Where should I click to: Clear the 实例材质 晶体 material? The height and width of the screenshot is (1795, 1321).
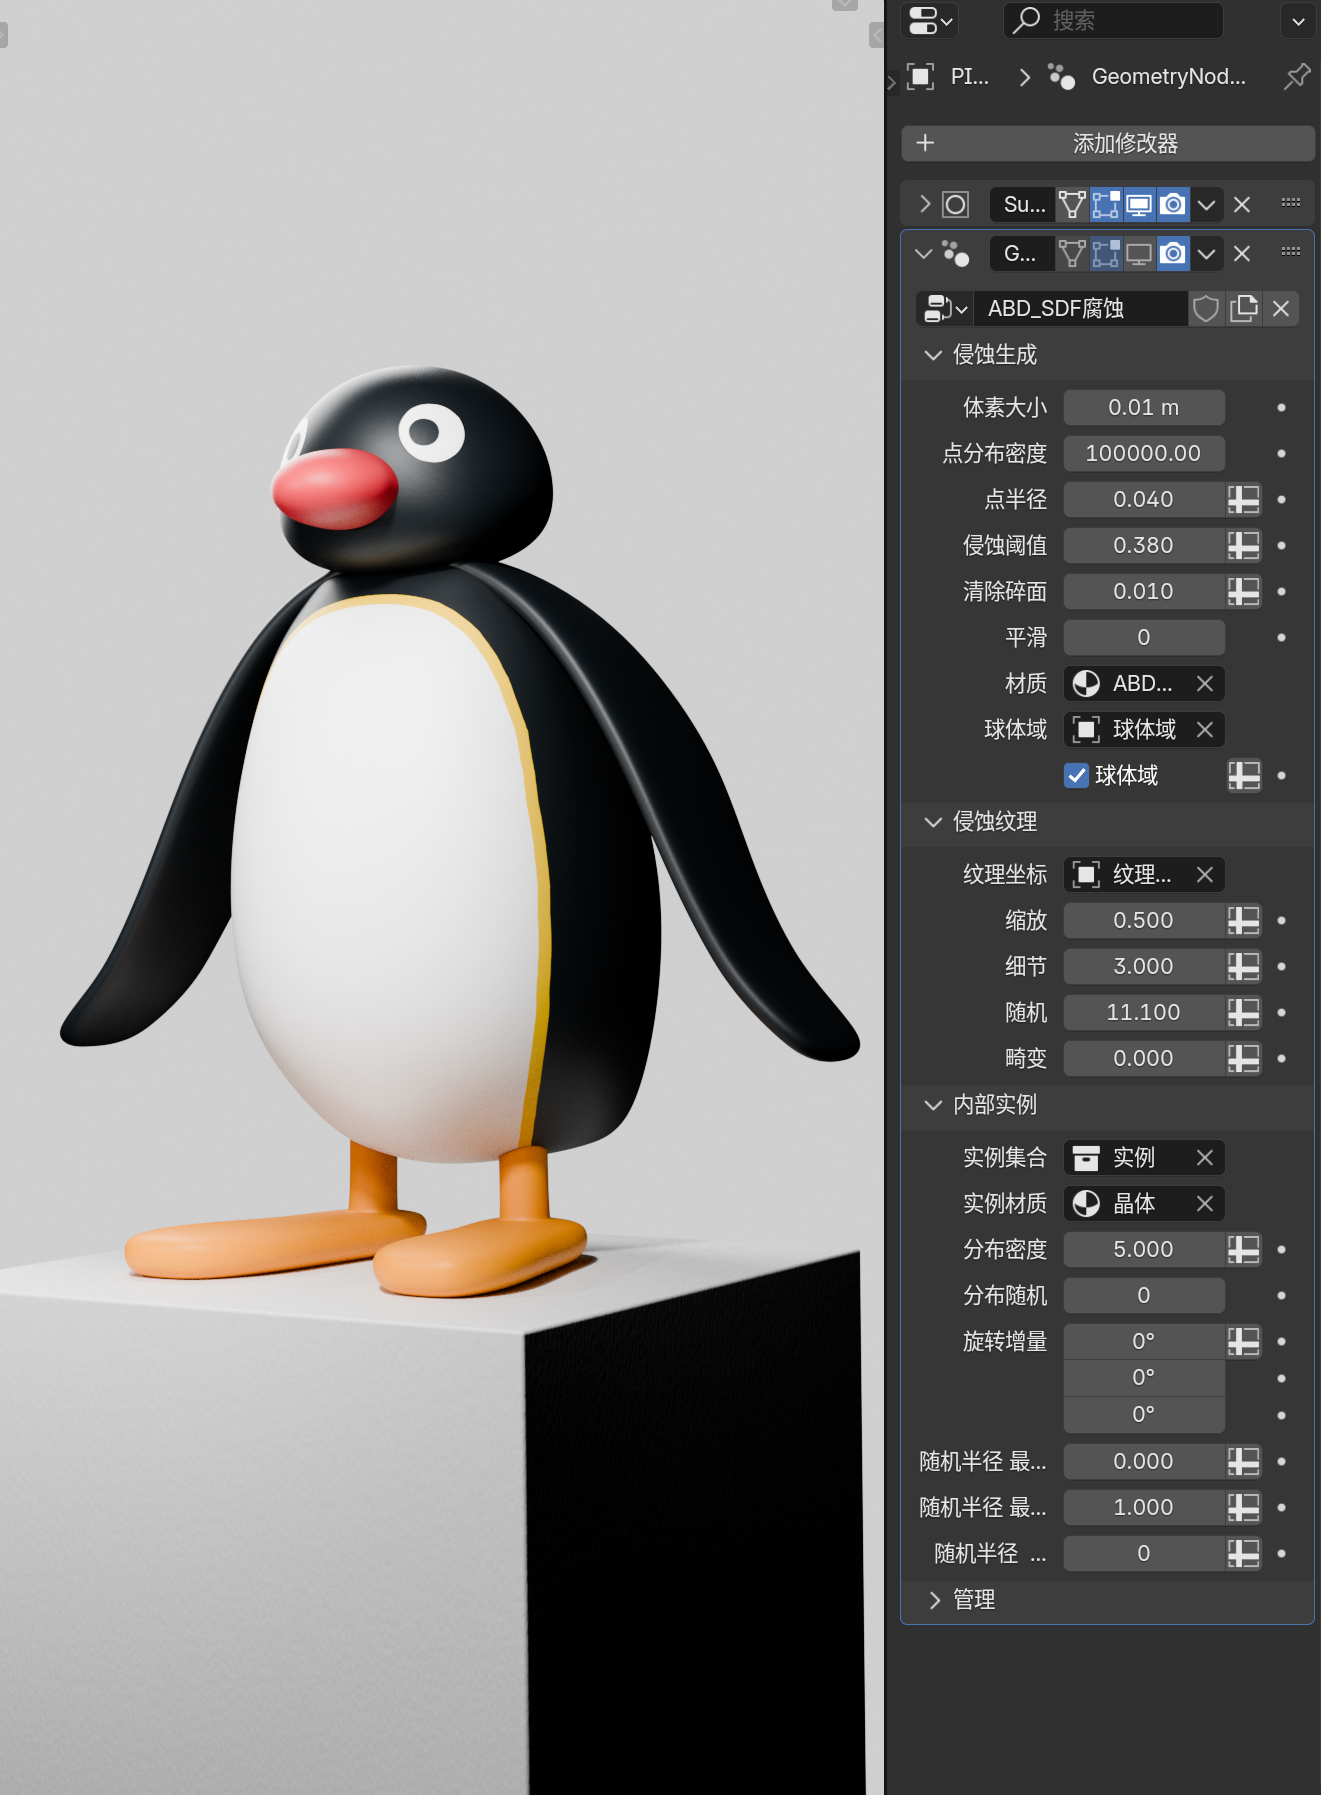(1205, 1204)
